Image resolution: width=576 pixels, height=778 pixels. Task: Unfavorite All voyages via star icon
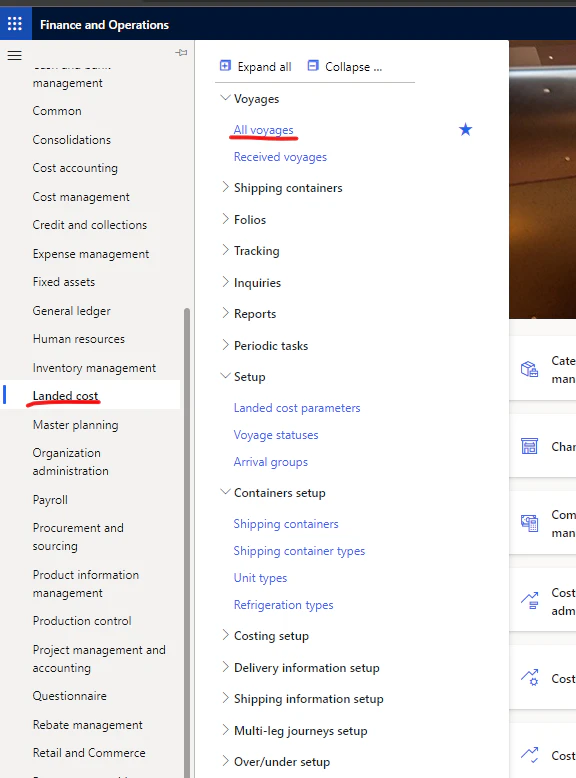[x=465, y=130]
